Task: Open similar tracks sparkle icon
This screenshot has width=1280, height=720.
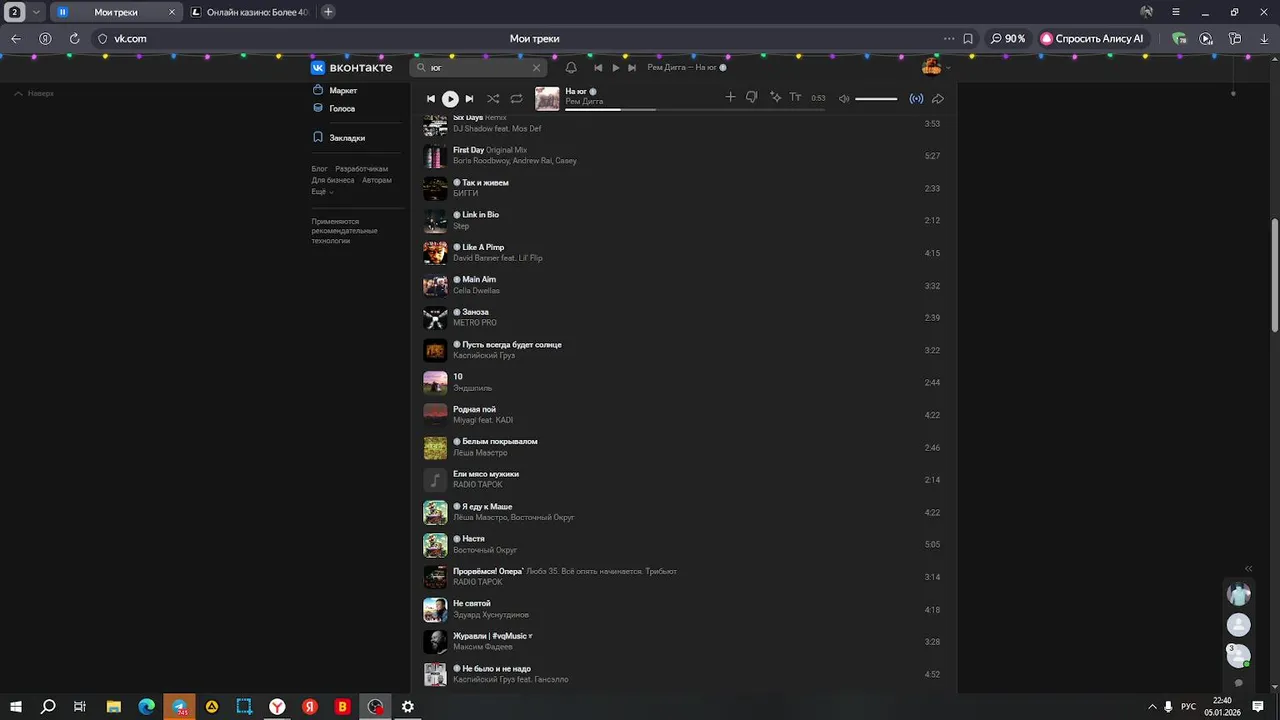Action: coord(775,97)
